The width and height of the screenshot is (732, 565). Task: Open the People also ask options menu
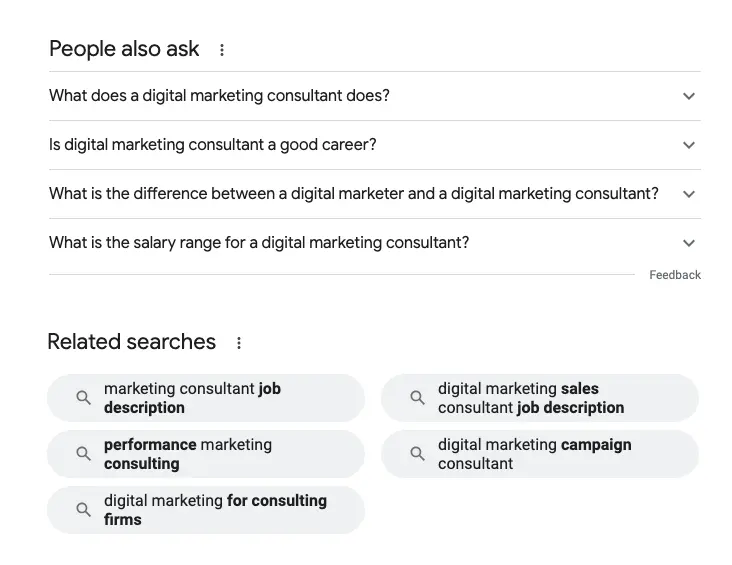click(x=222, y=50)
